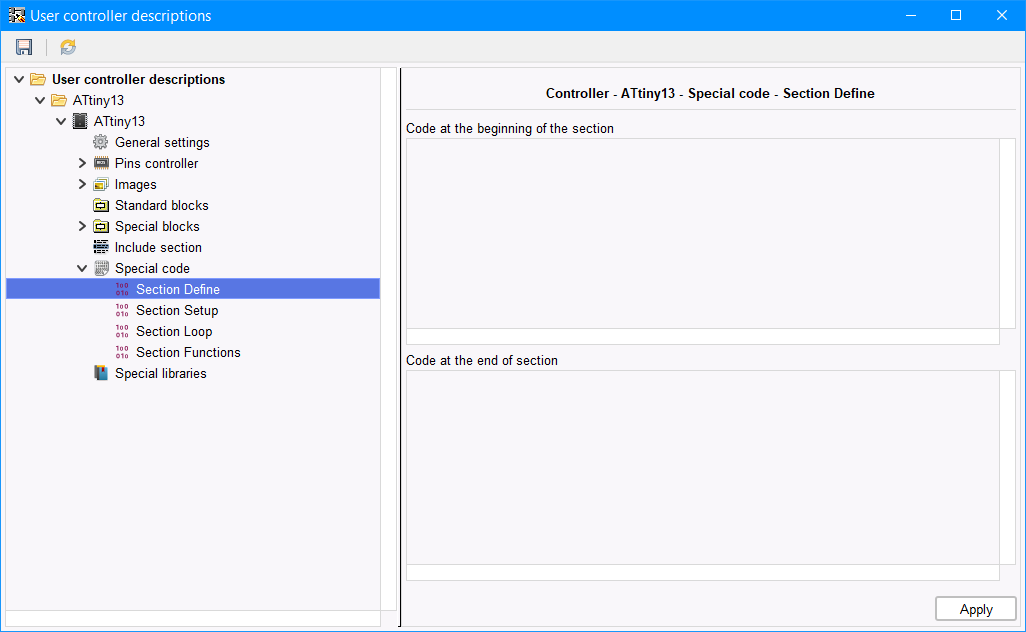Image resolution: width=1026 pixels, height=632 pixels.
Task: Click the Images picture icon
Action: click(x=101, y=184)
